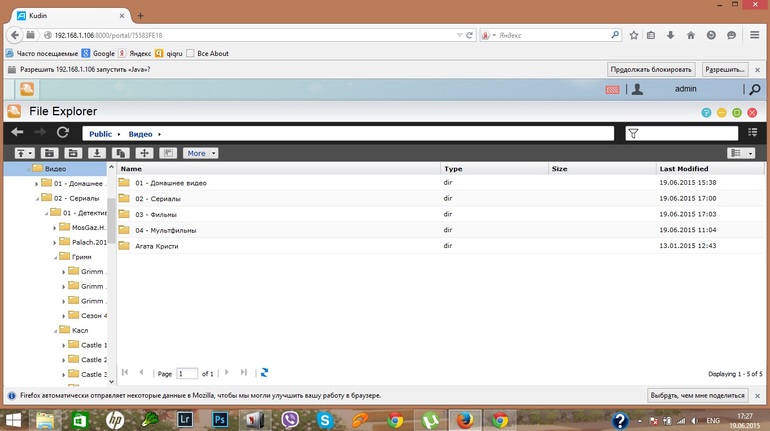Viewport: 770px width, 431px height.
Task: Open the search magnifier next to admin
Action: pyautogui.click(x=754, y=90)
